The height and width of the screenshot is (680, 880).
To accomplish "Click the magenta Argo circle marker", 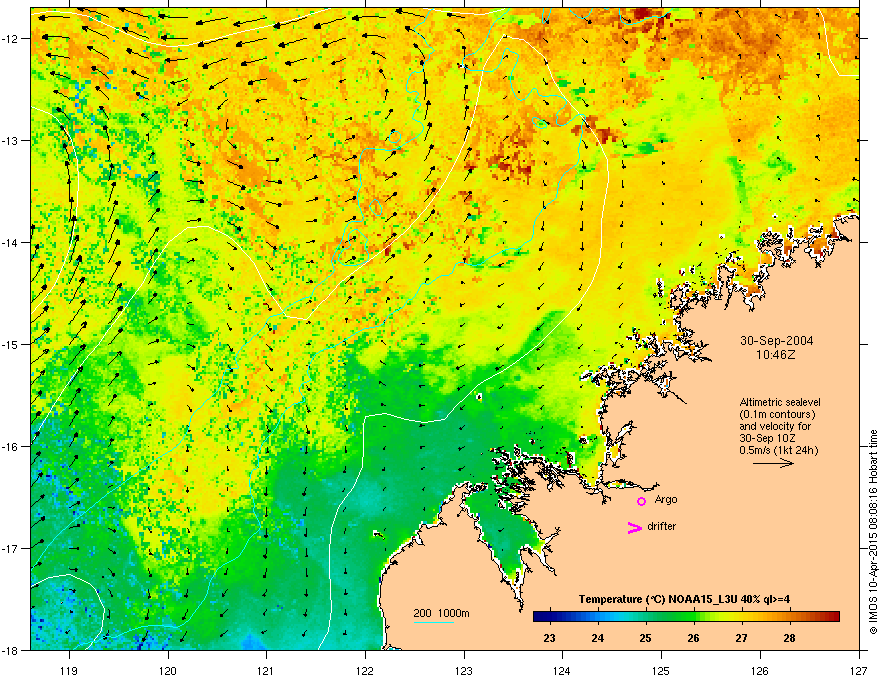I will pos(641,501).
